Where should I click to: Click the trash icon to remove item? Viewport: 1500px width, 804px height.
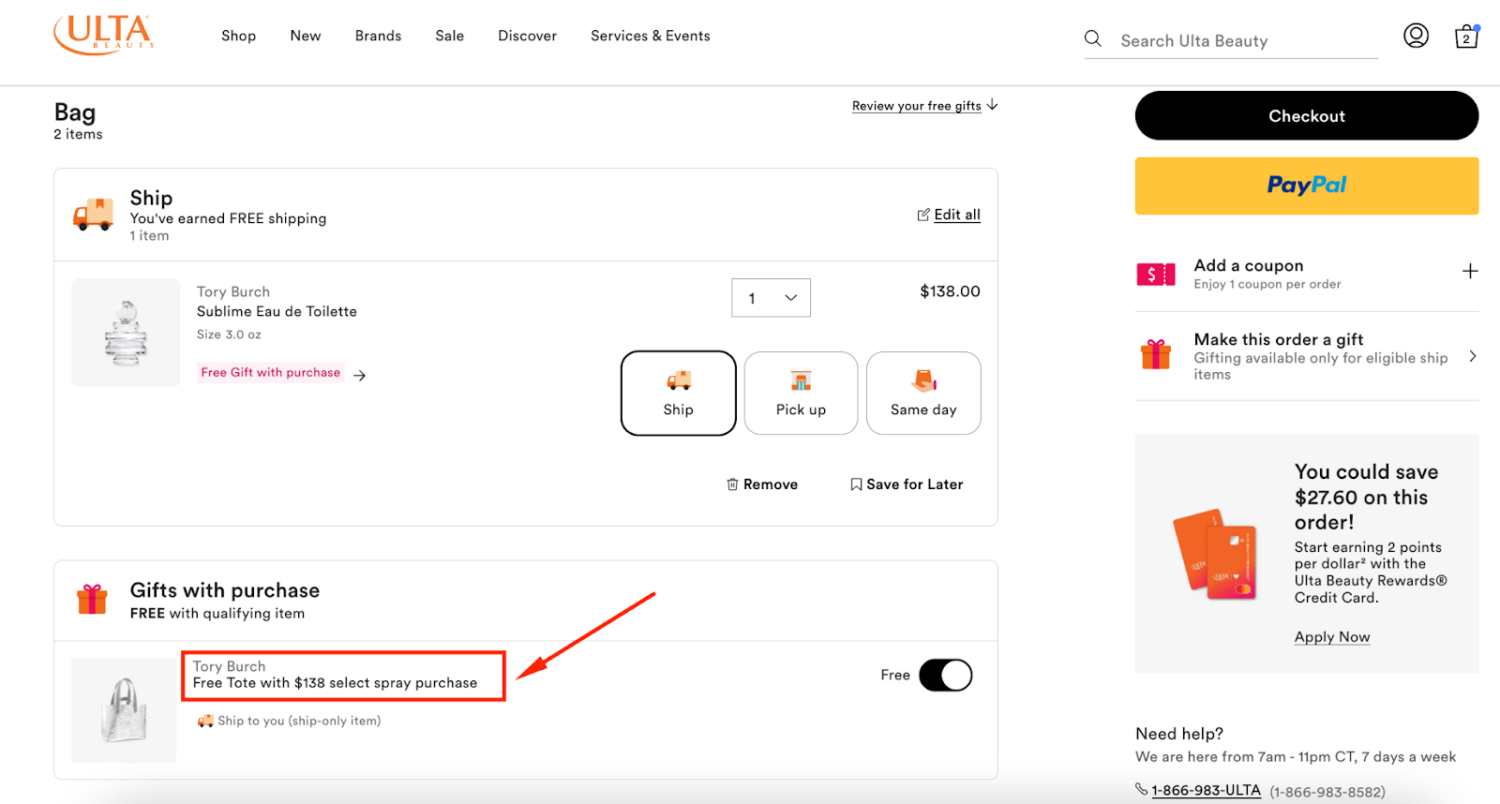[x=733, y=484]
